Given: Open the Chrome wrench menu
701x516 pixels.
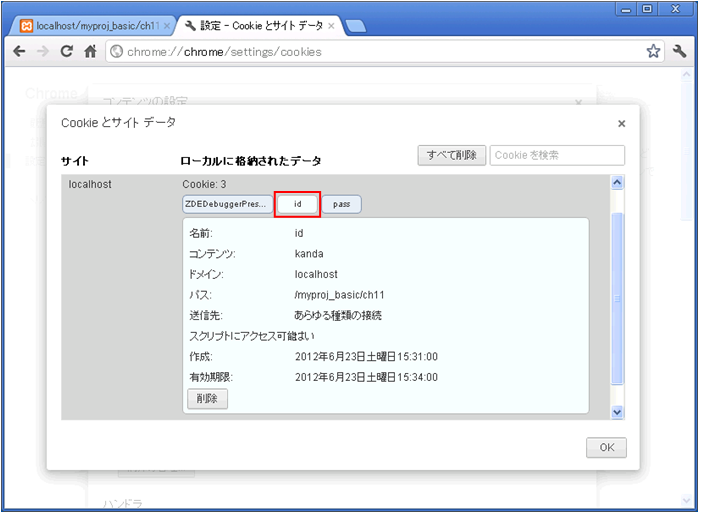Looking at the screenshot, I should coord(679,51).
